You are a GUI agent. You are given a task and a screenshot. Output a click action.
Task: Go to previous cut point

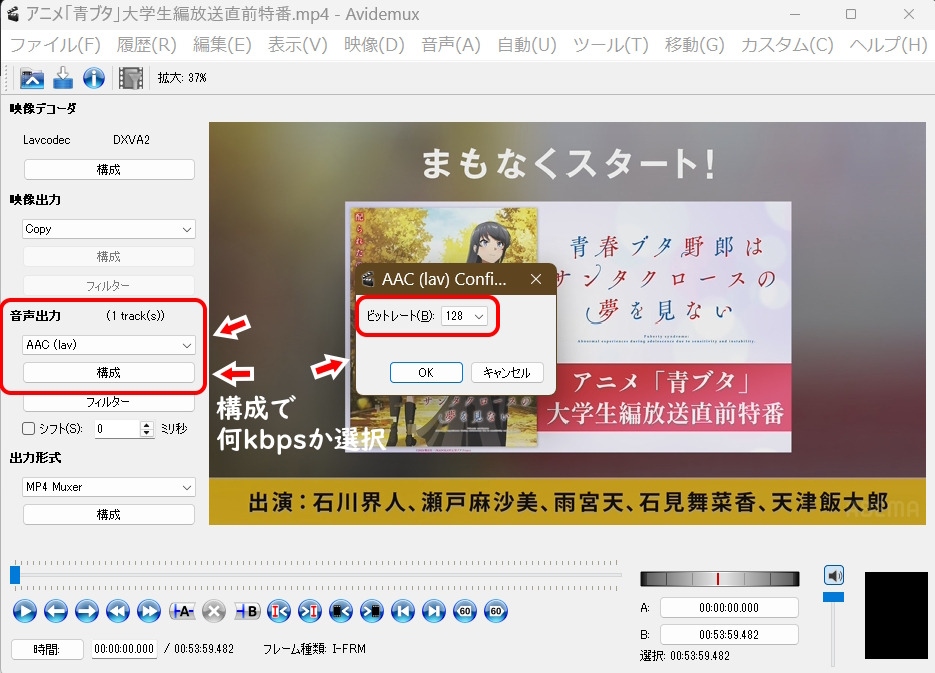point(278,611)
